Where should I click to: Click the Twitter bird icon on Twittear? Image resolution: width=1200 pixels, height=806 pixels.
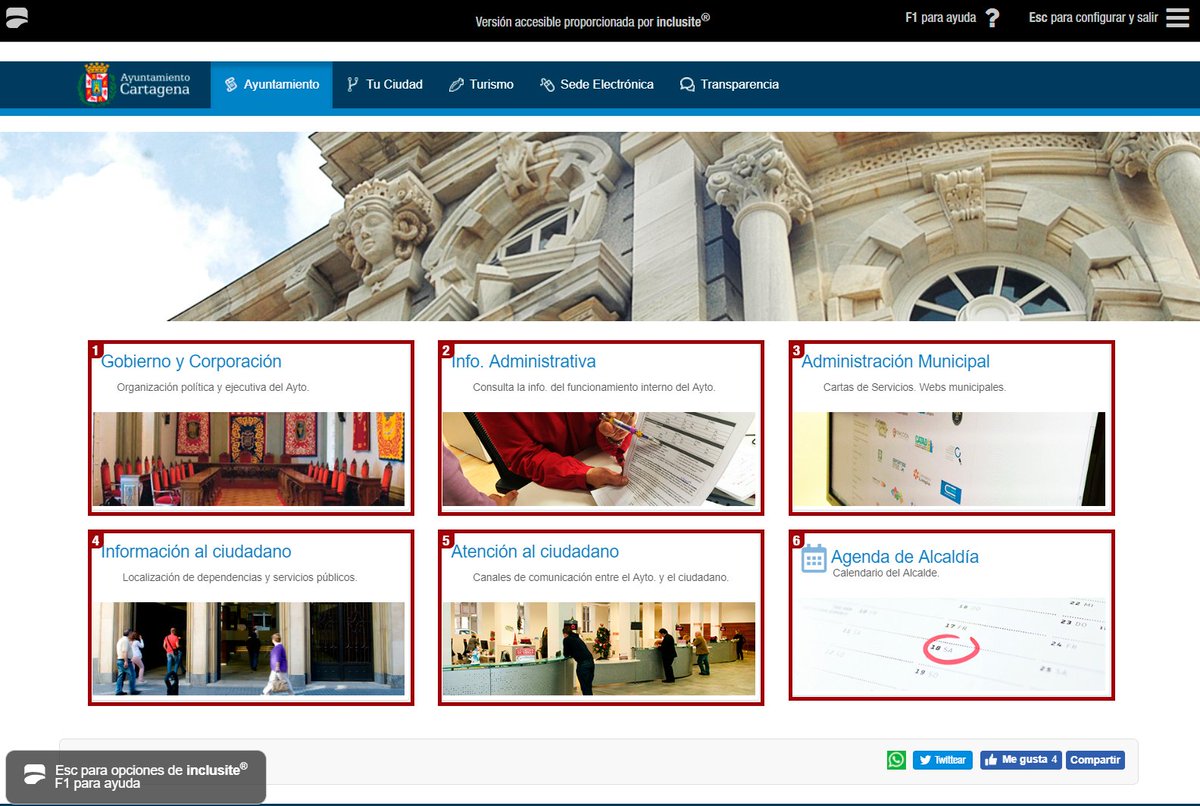tap(926, 760)
